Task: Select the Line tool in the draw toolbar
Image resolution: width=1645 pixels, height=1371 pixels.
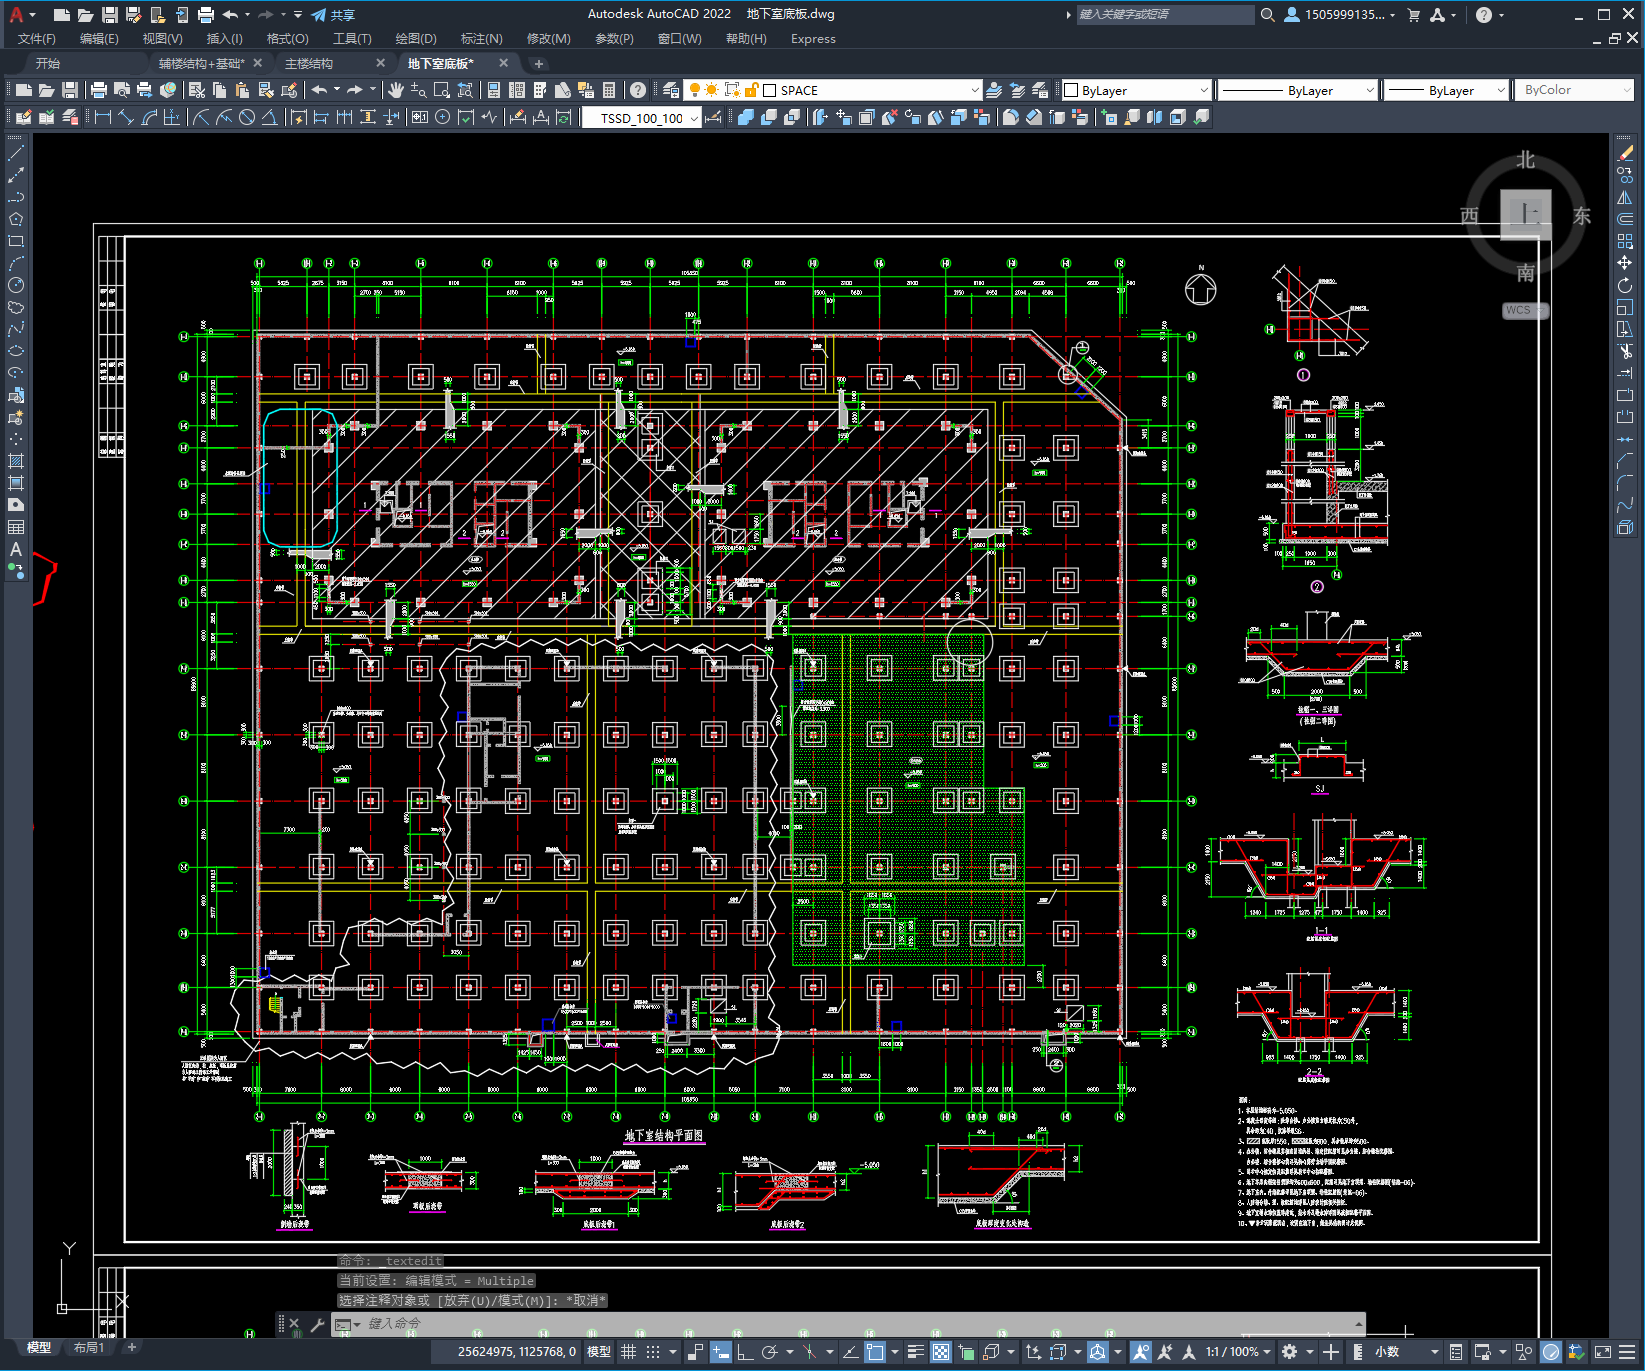Action: (16, 153)
